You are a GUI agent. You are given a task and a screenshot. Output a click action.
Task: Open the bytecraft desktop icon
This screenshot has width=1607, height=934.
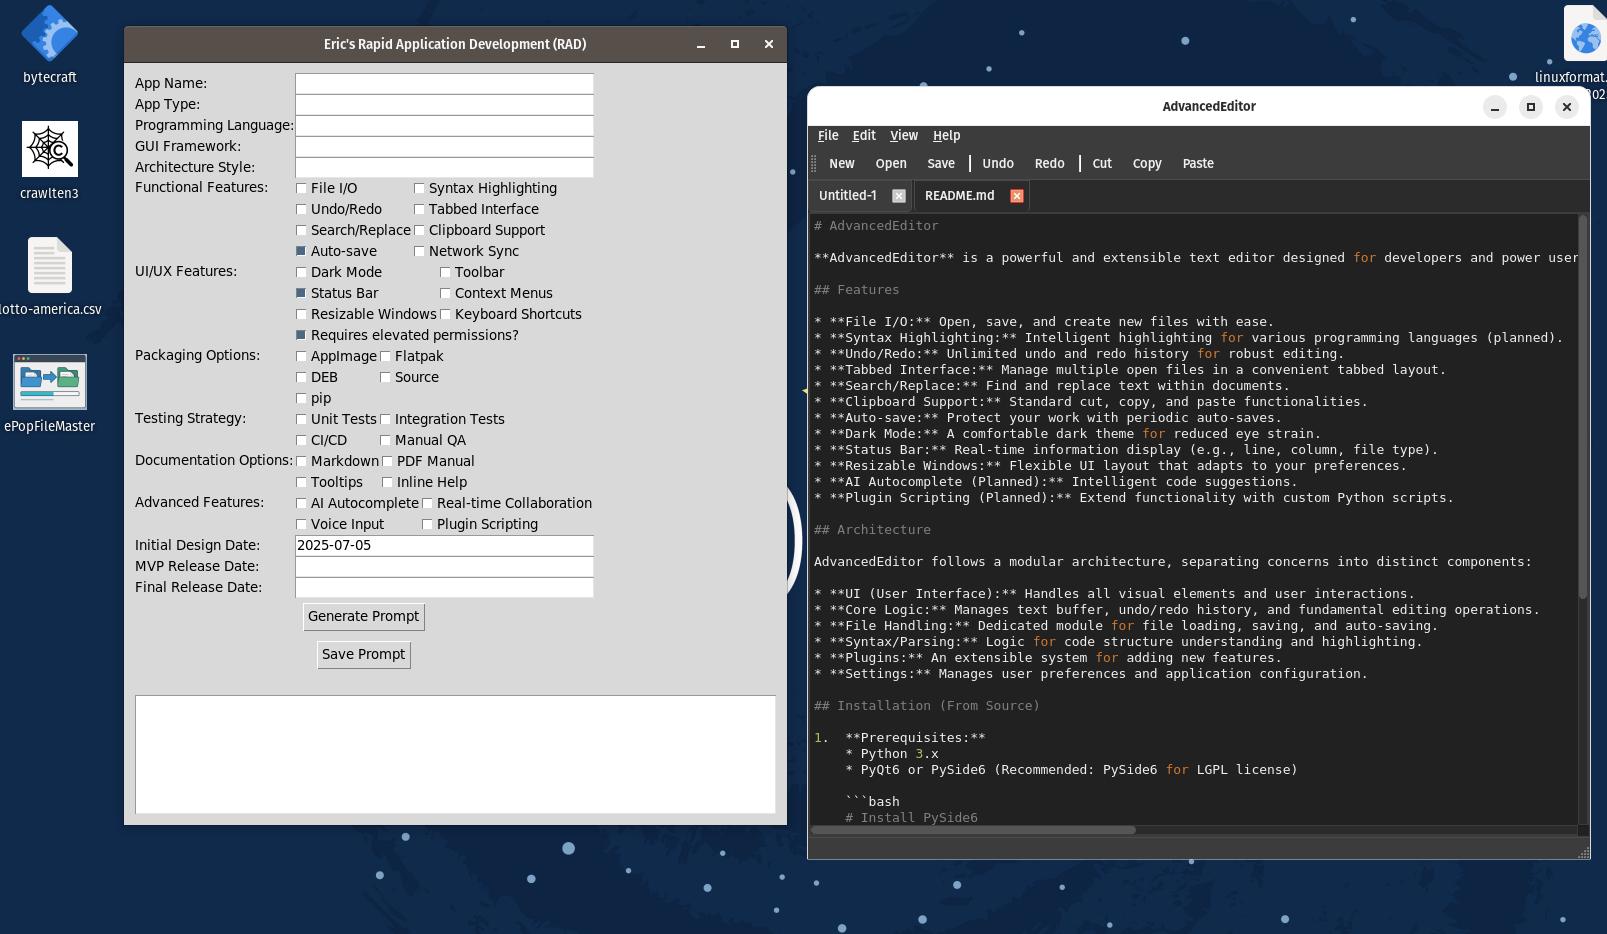tap(49, 34)
